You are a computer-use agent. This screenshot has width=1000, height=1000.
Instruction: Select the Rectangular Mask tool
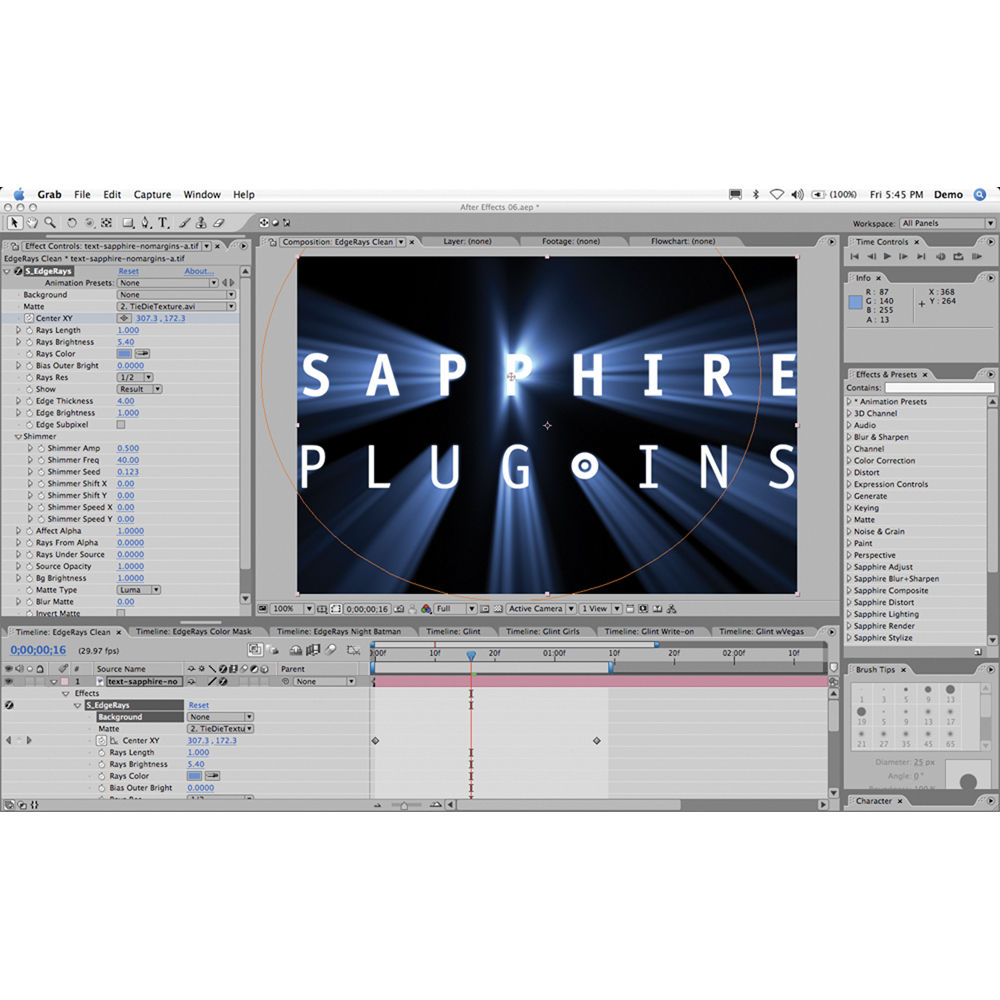128,223
